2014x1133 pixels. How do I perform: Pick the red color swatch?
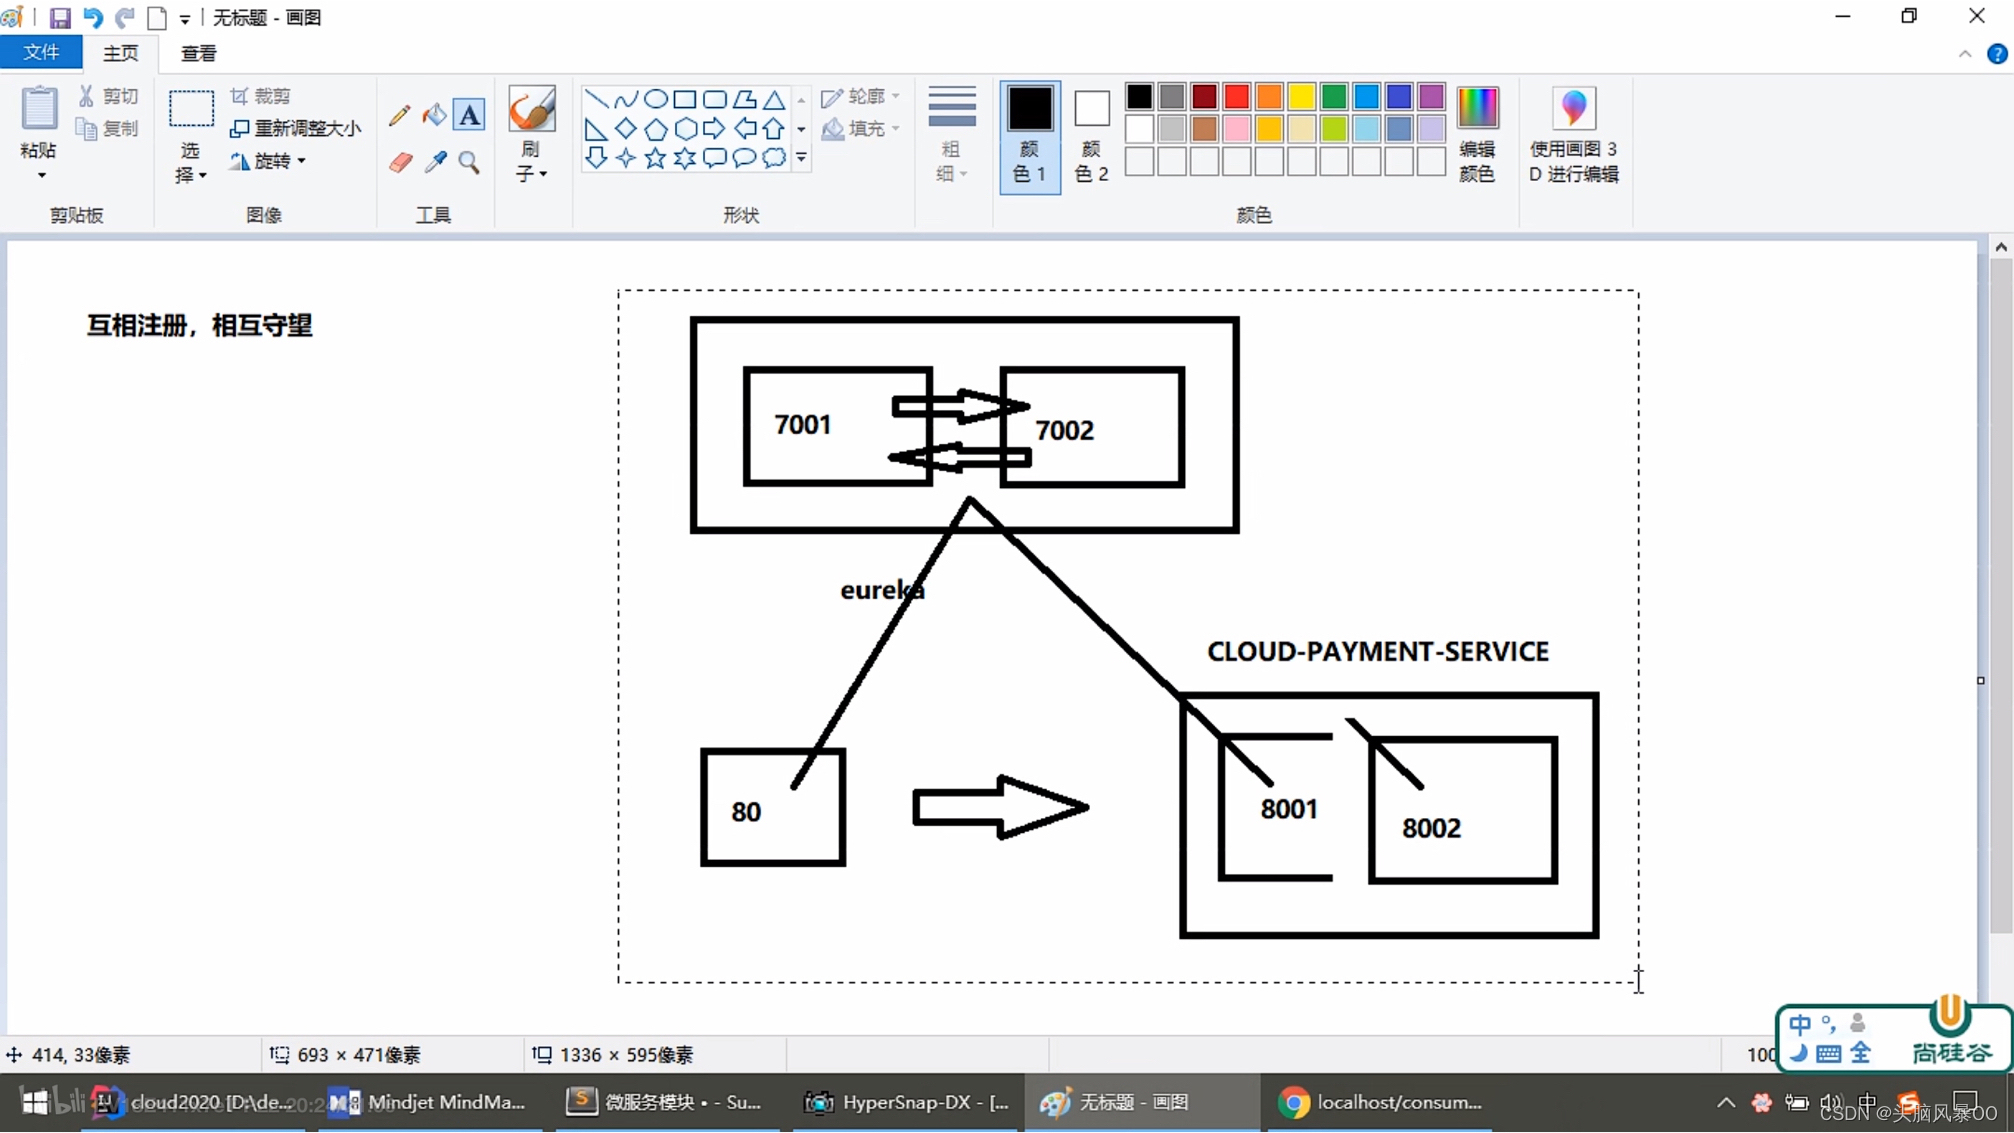[x=1237, y=96]
